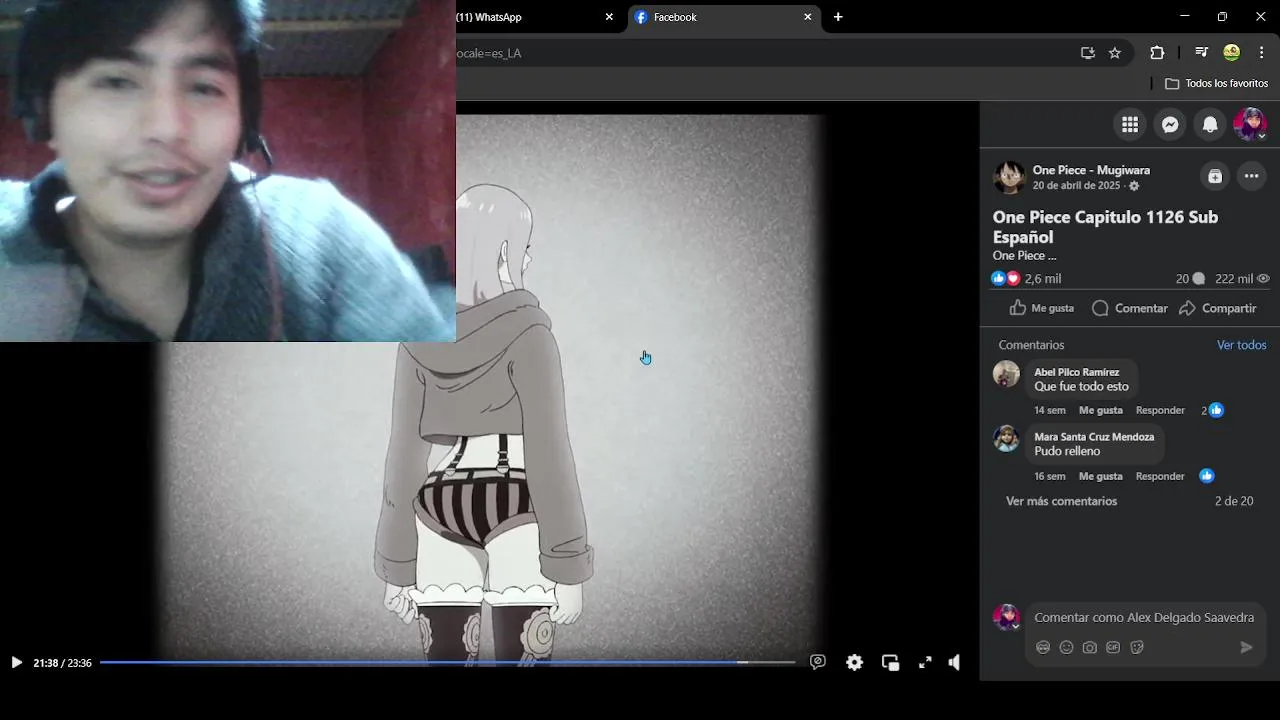
Task: Open the sticker picker in the comment box
Action: click(1137, 647)
